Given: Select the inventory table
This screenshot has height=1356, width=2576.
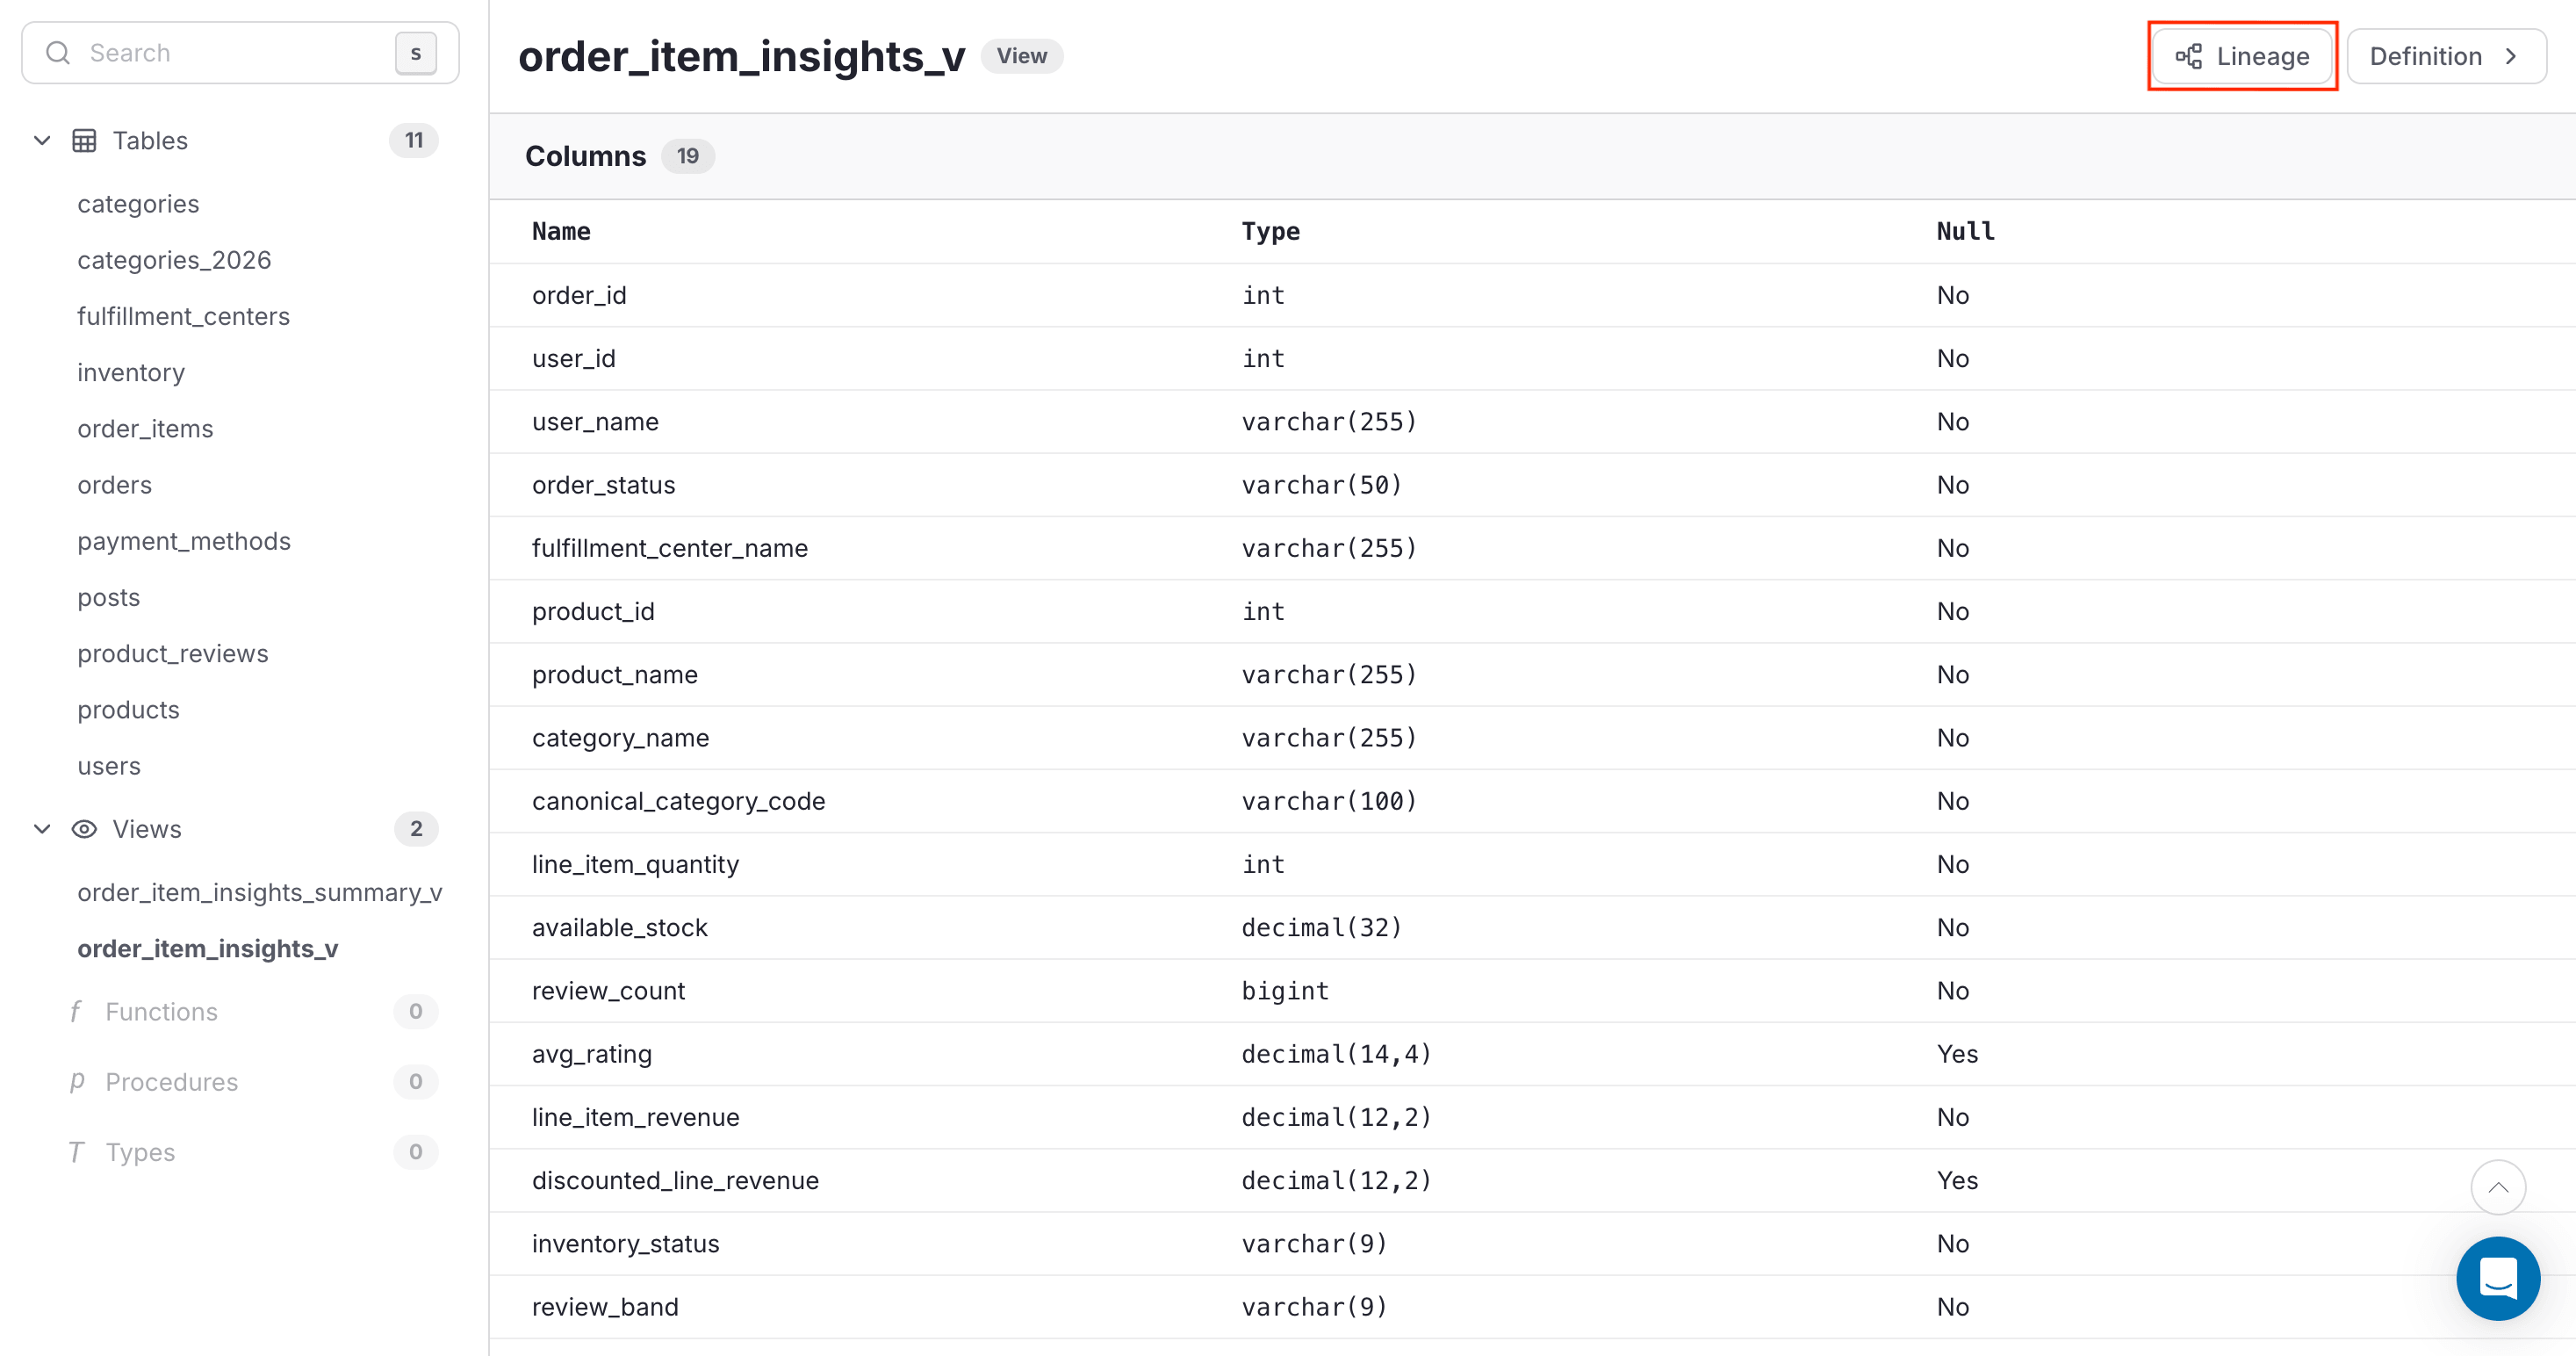Looking at the screenshot, I should [x=130, y=372].
